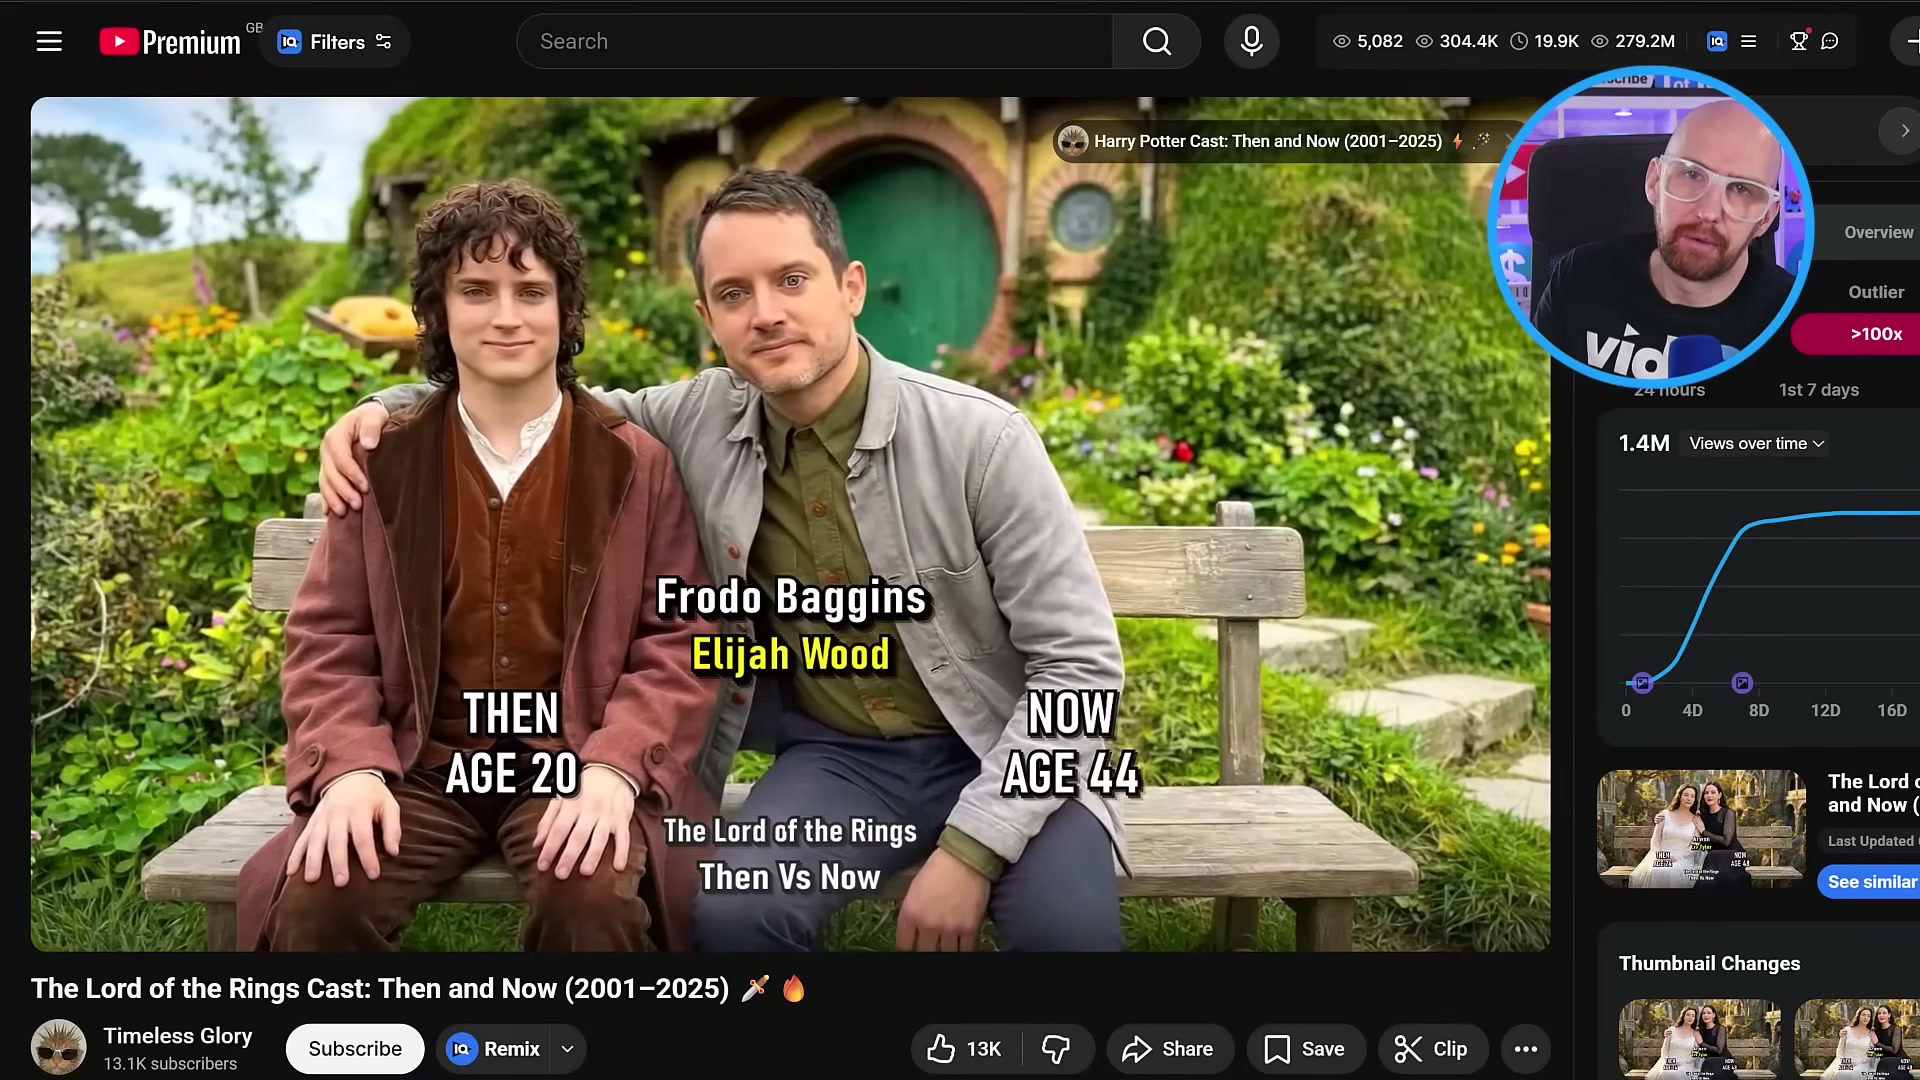Image resolution: width=1920 pixels, height=1080 pixels.
Task: Expand the Remix dropdown arrow
Action: 567,1049
